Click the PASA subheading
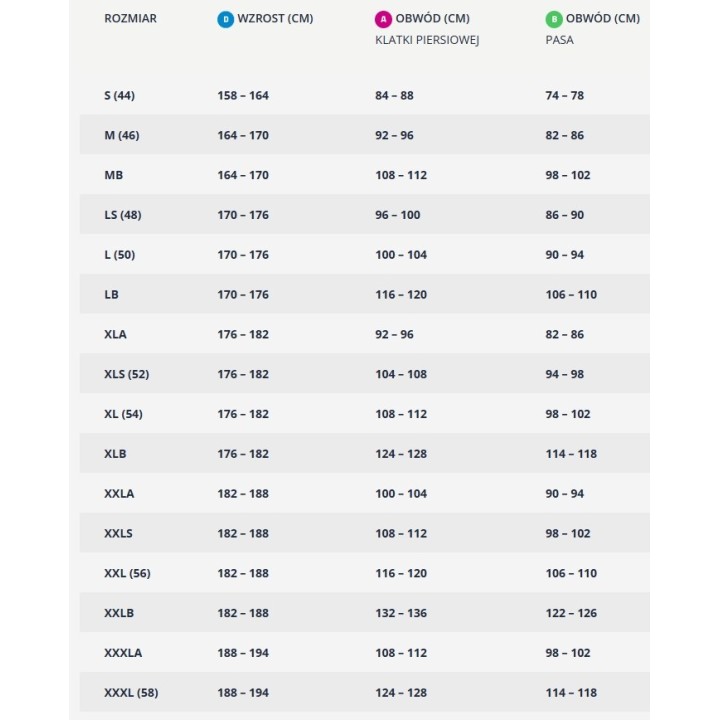Image resolution: width=720 pixels, height=720 pixels. (559, 40)
